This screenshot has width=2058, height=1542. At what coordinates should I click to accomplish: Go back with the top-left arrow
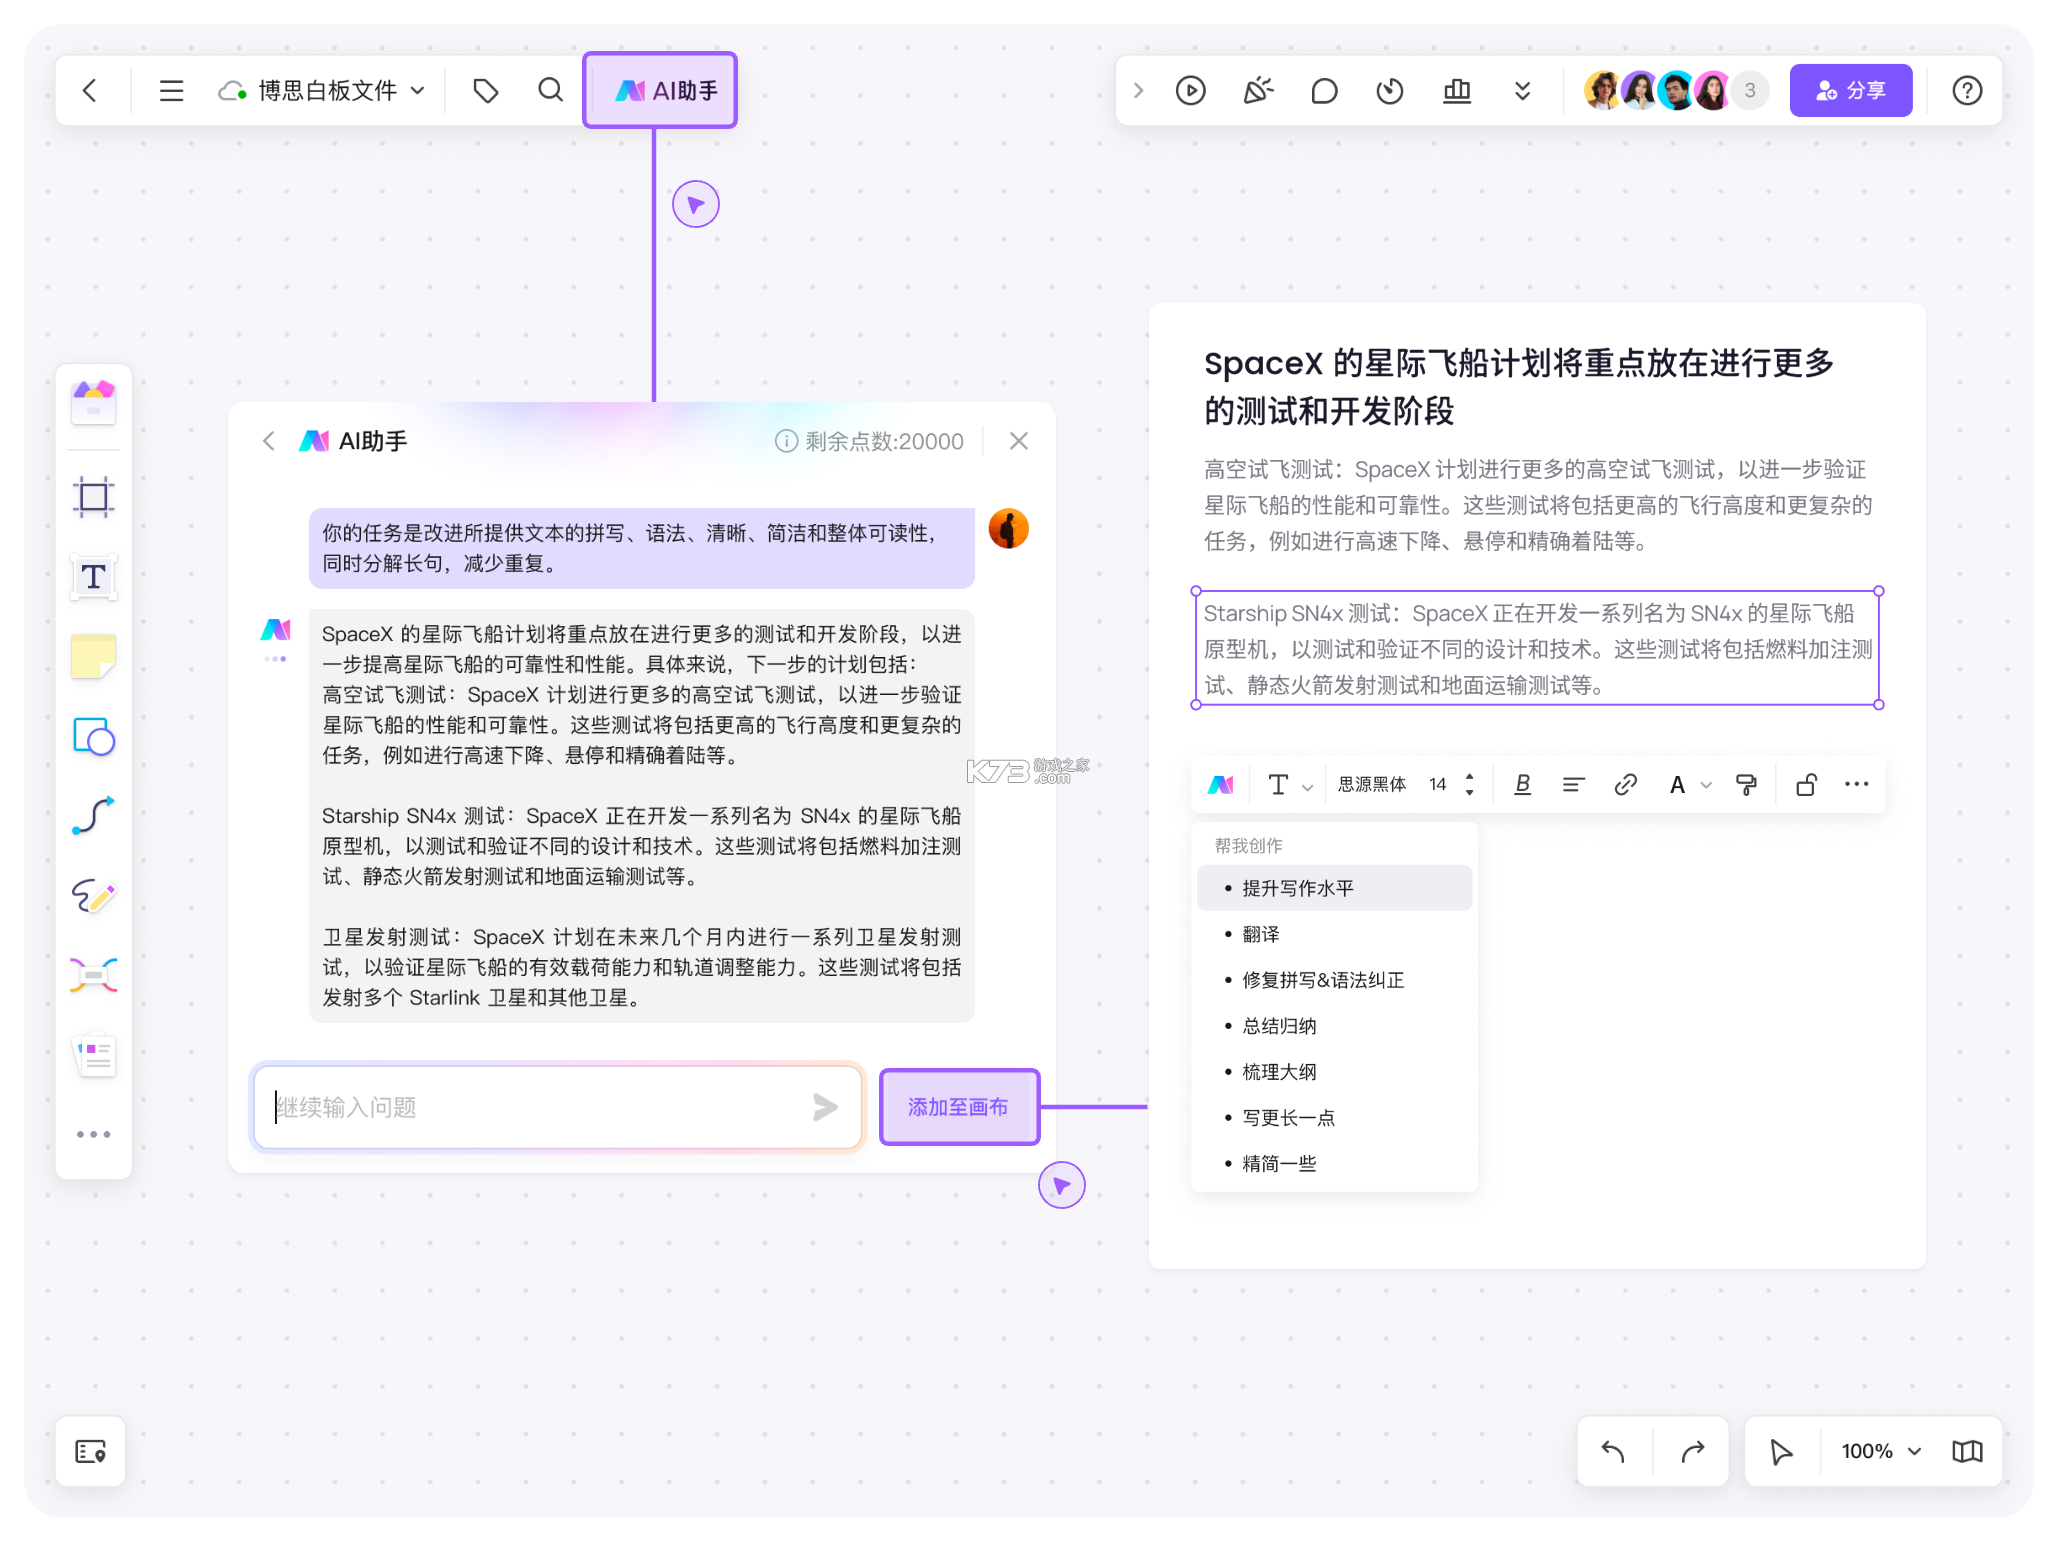90,91
